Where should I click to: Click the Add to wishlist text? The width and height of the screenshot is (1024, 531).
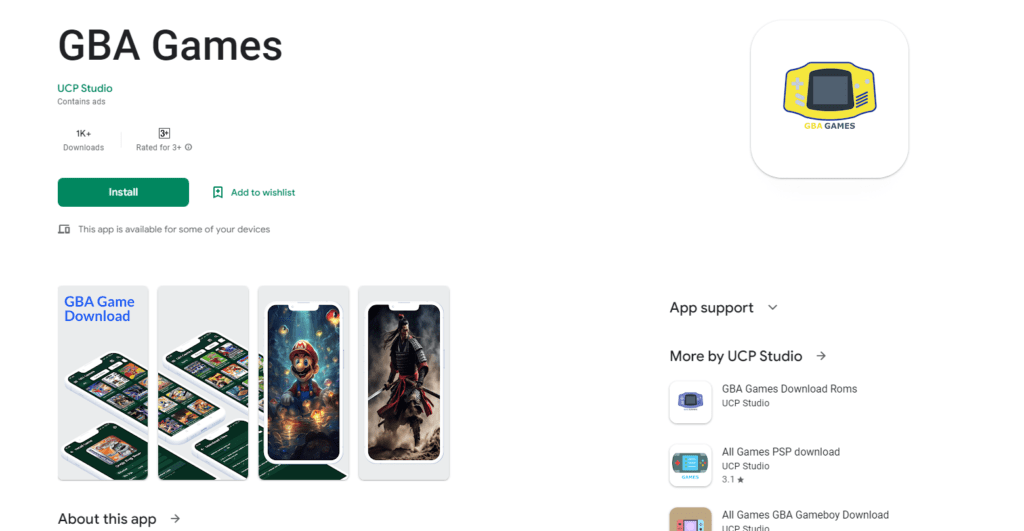263,192
